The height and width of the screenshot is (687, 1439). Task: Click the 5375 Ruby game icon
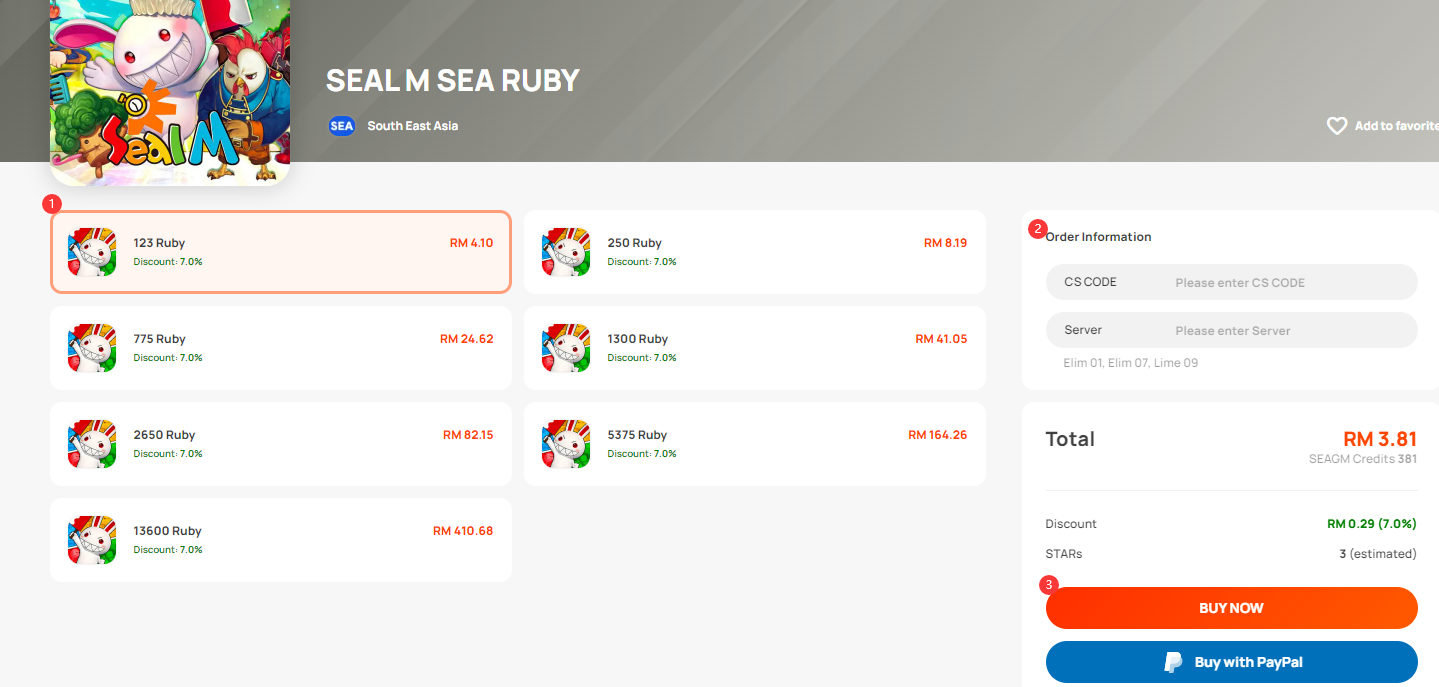click(x=566, y=444)
